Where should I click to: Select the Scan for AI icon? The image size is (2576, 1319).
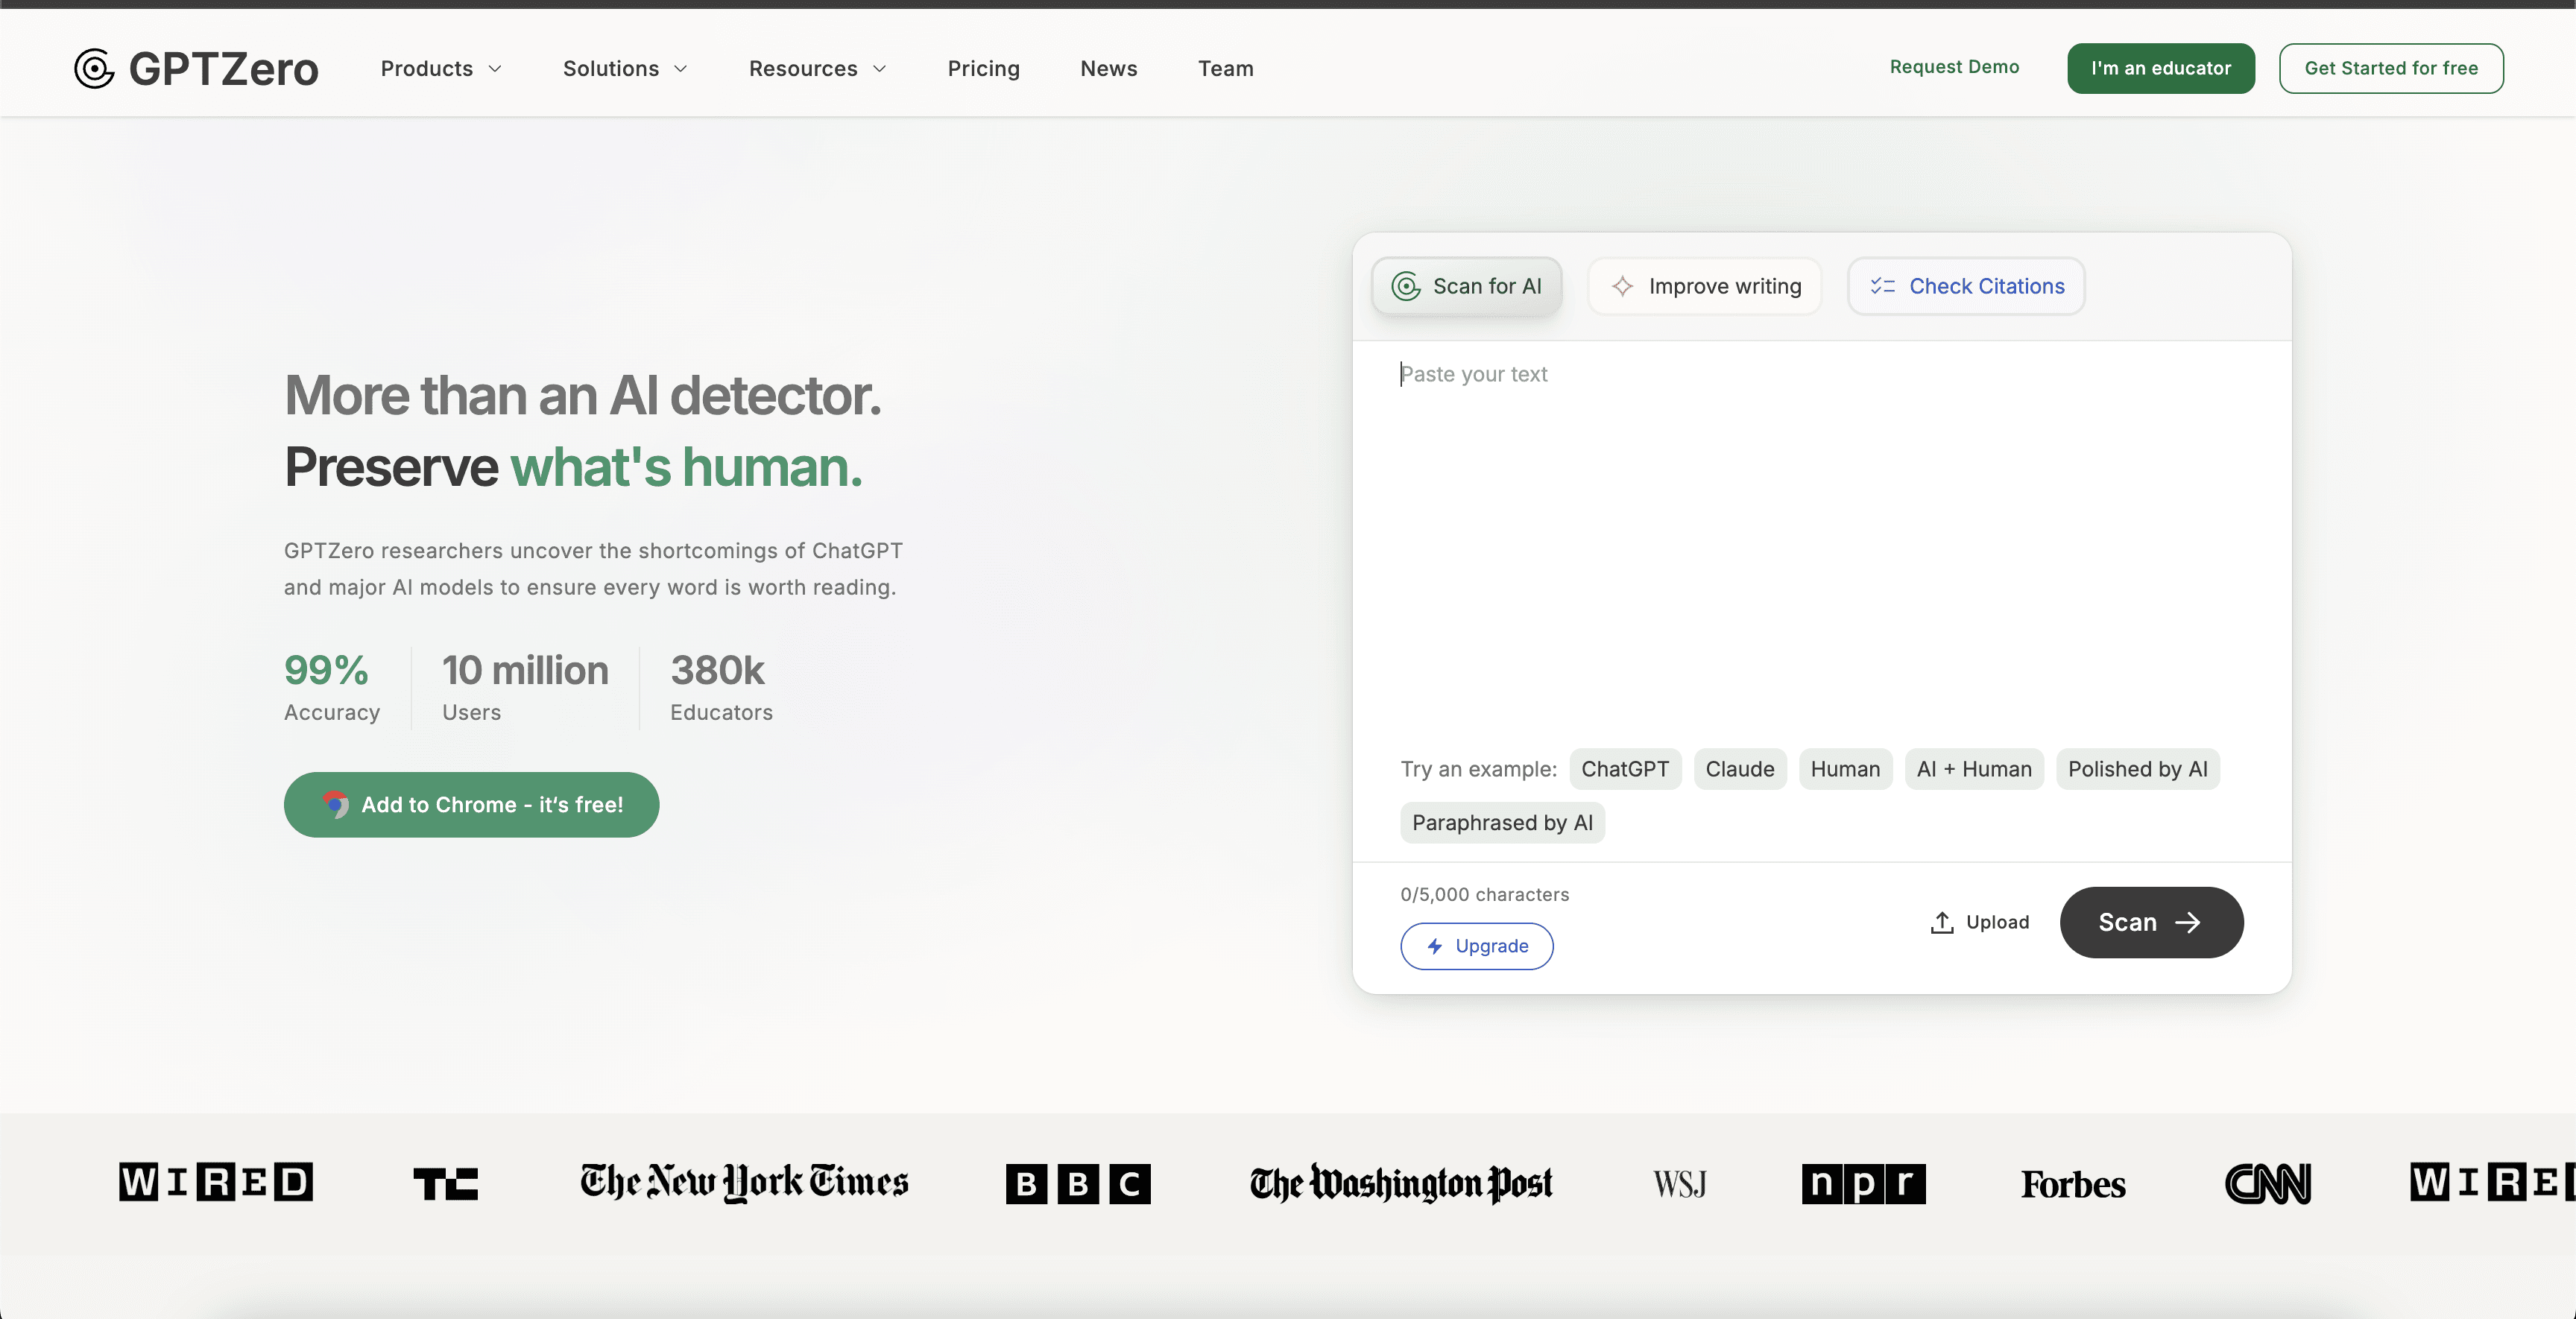[1406, 286]
